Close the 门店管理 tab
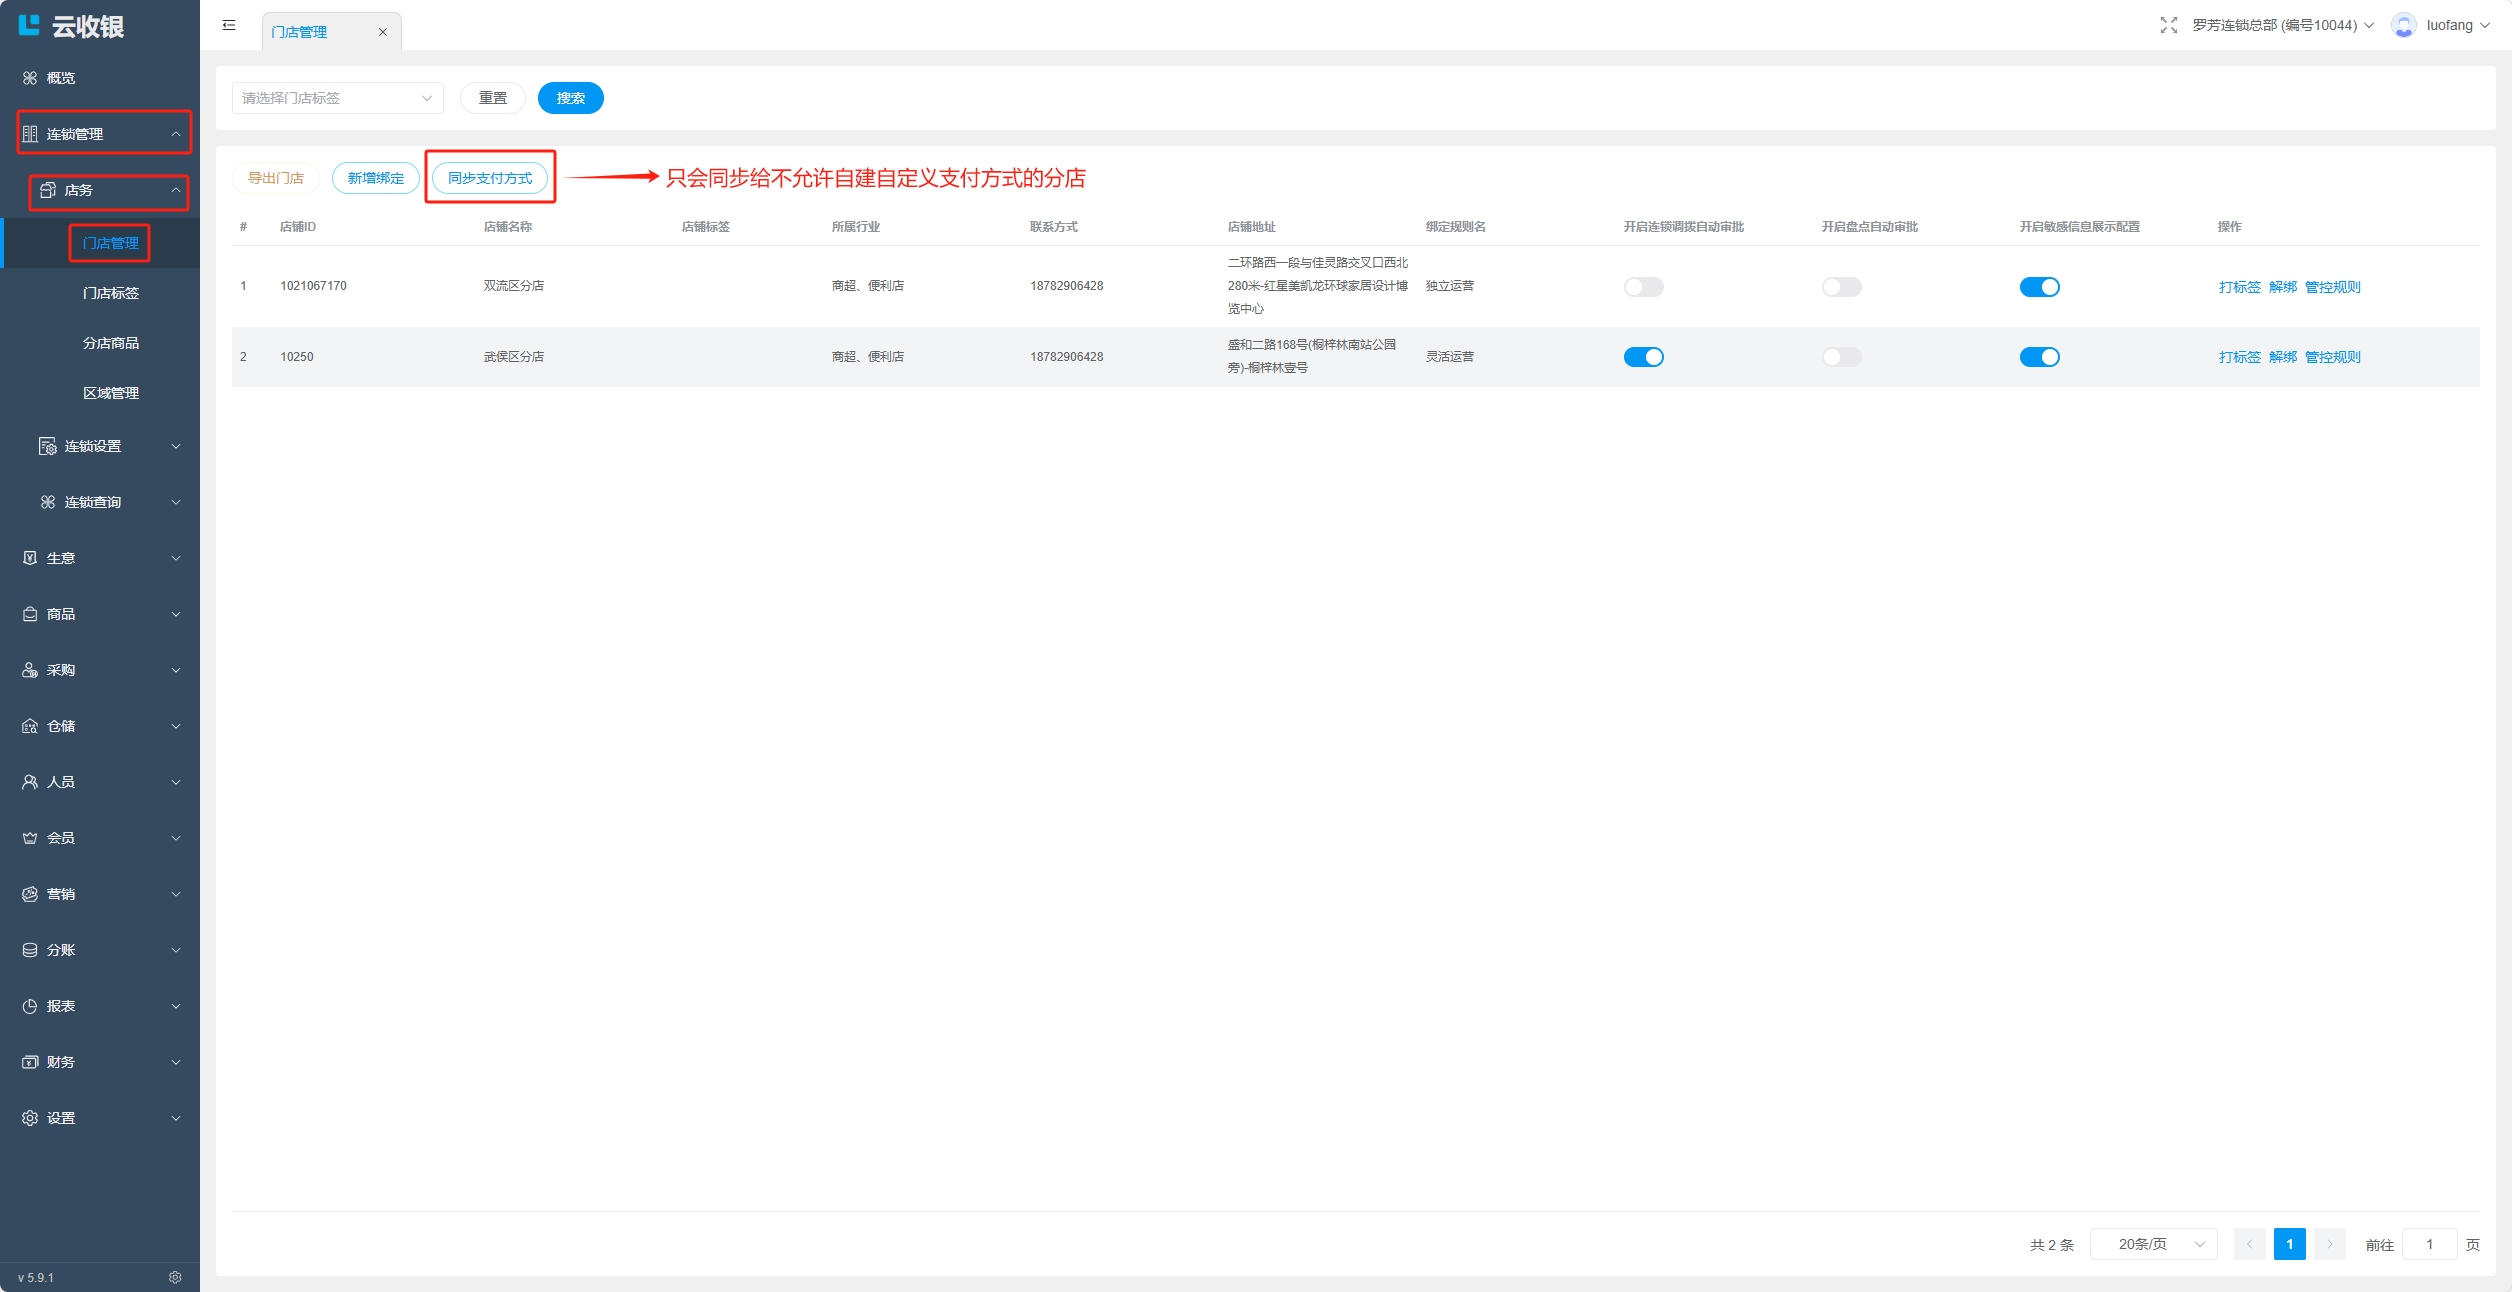The height and width of the screenshot is (1292, 2512). (x=382, y=32)
